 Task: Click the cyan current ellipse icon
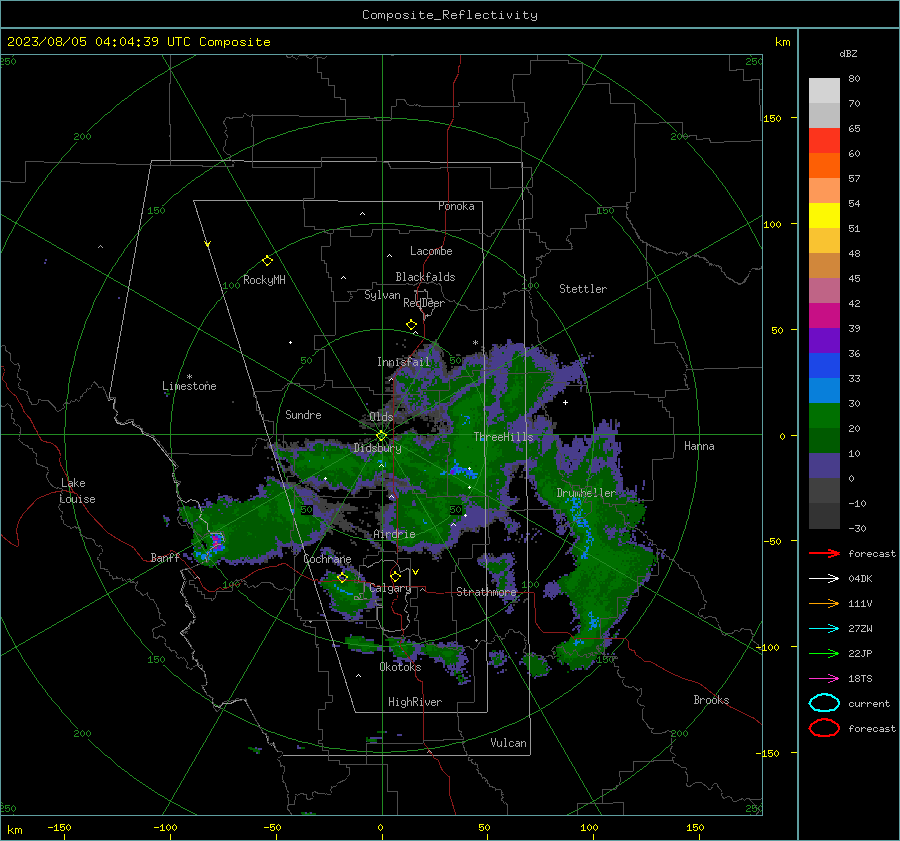[x=824, y=703]
